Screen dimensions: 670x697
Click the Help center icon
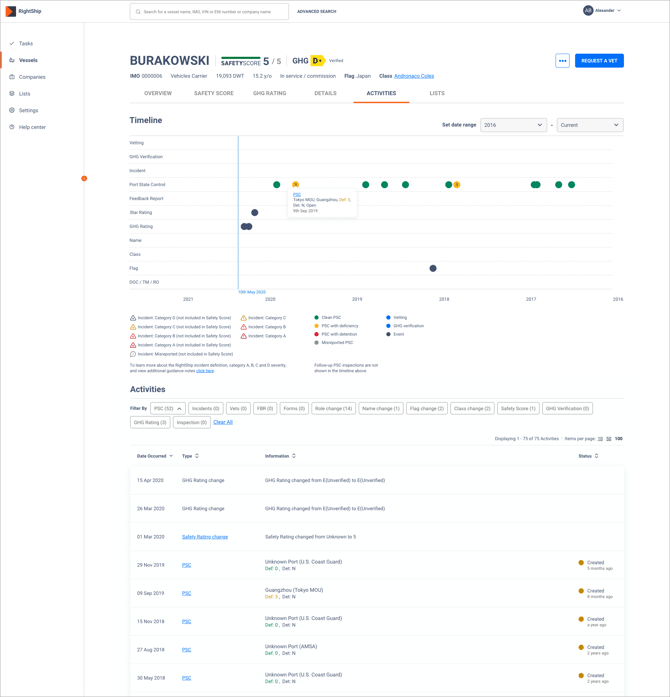coord(12,127)
